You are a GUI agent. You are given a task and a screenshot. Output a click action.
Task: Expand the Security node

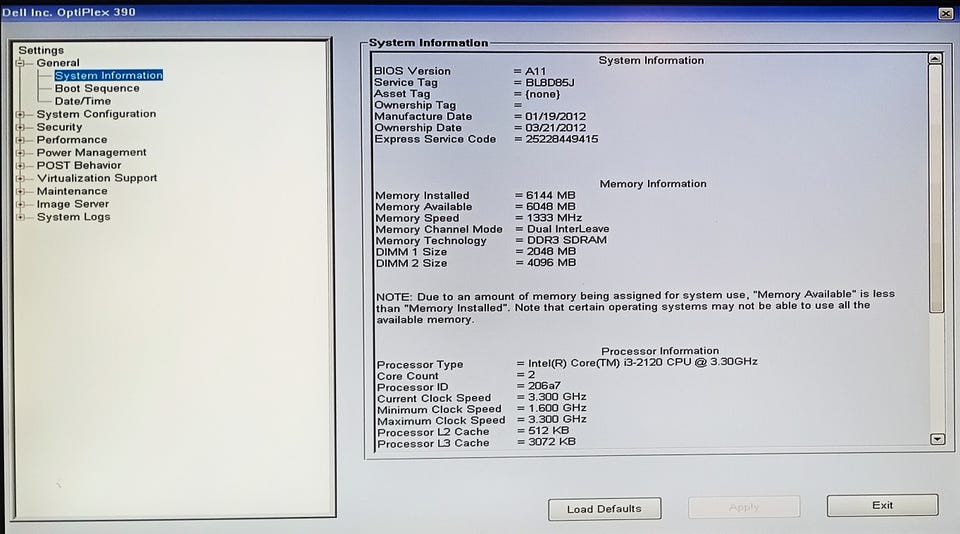20,127
